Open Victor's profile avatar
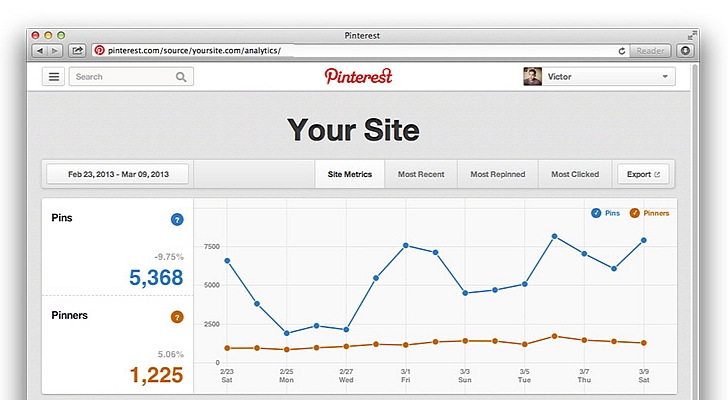This screenshot has height=400, width=728. coord(533,77)
